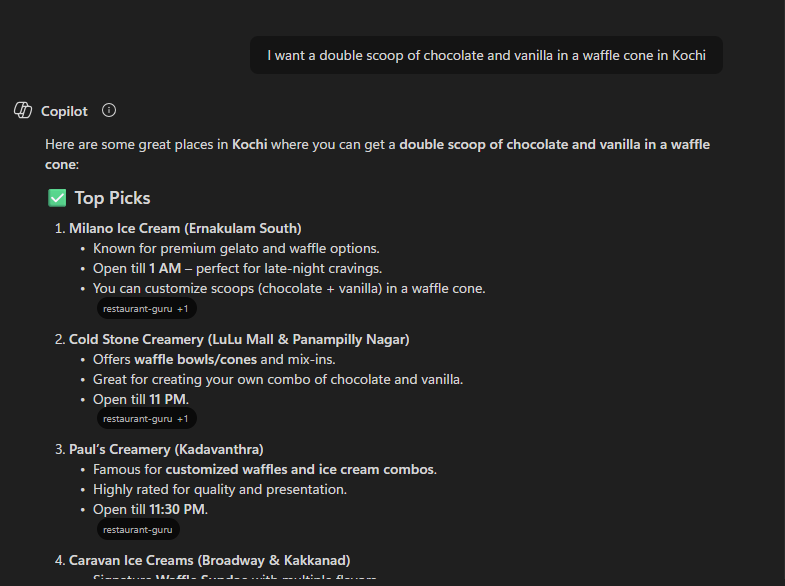
Task: Click the "Open till 11 PM" bullet
Action: tap(141, 399)
